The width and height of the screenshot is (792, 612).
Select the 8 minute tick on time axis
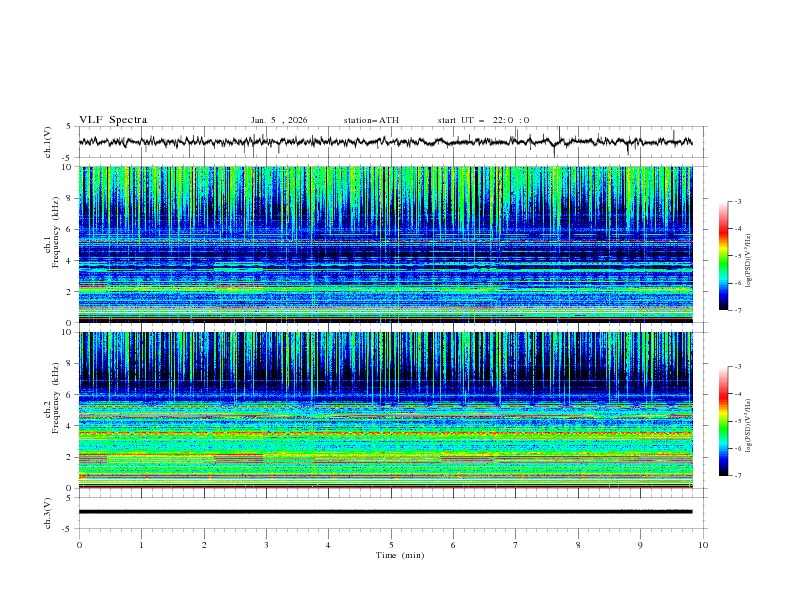[578, 545]
